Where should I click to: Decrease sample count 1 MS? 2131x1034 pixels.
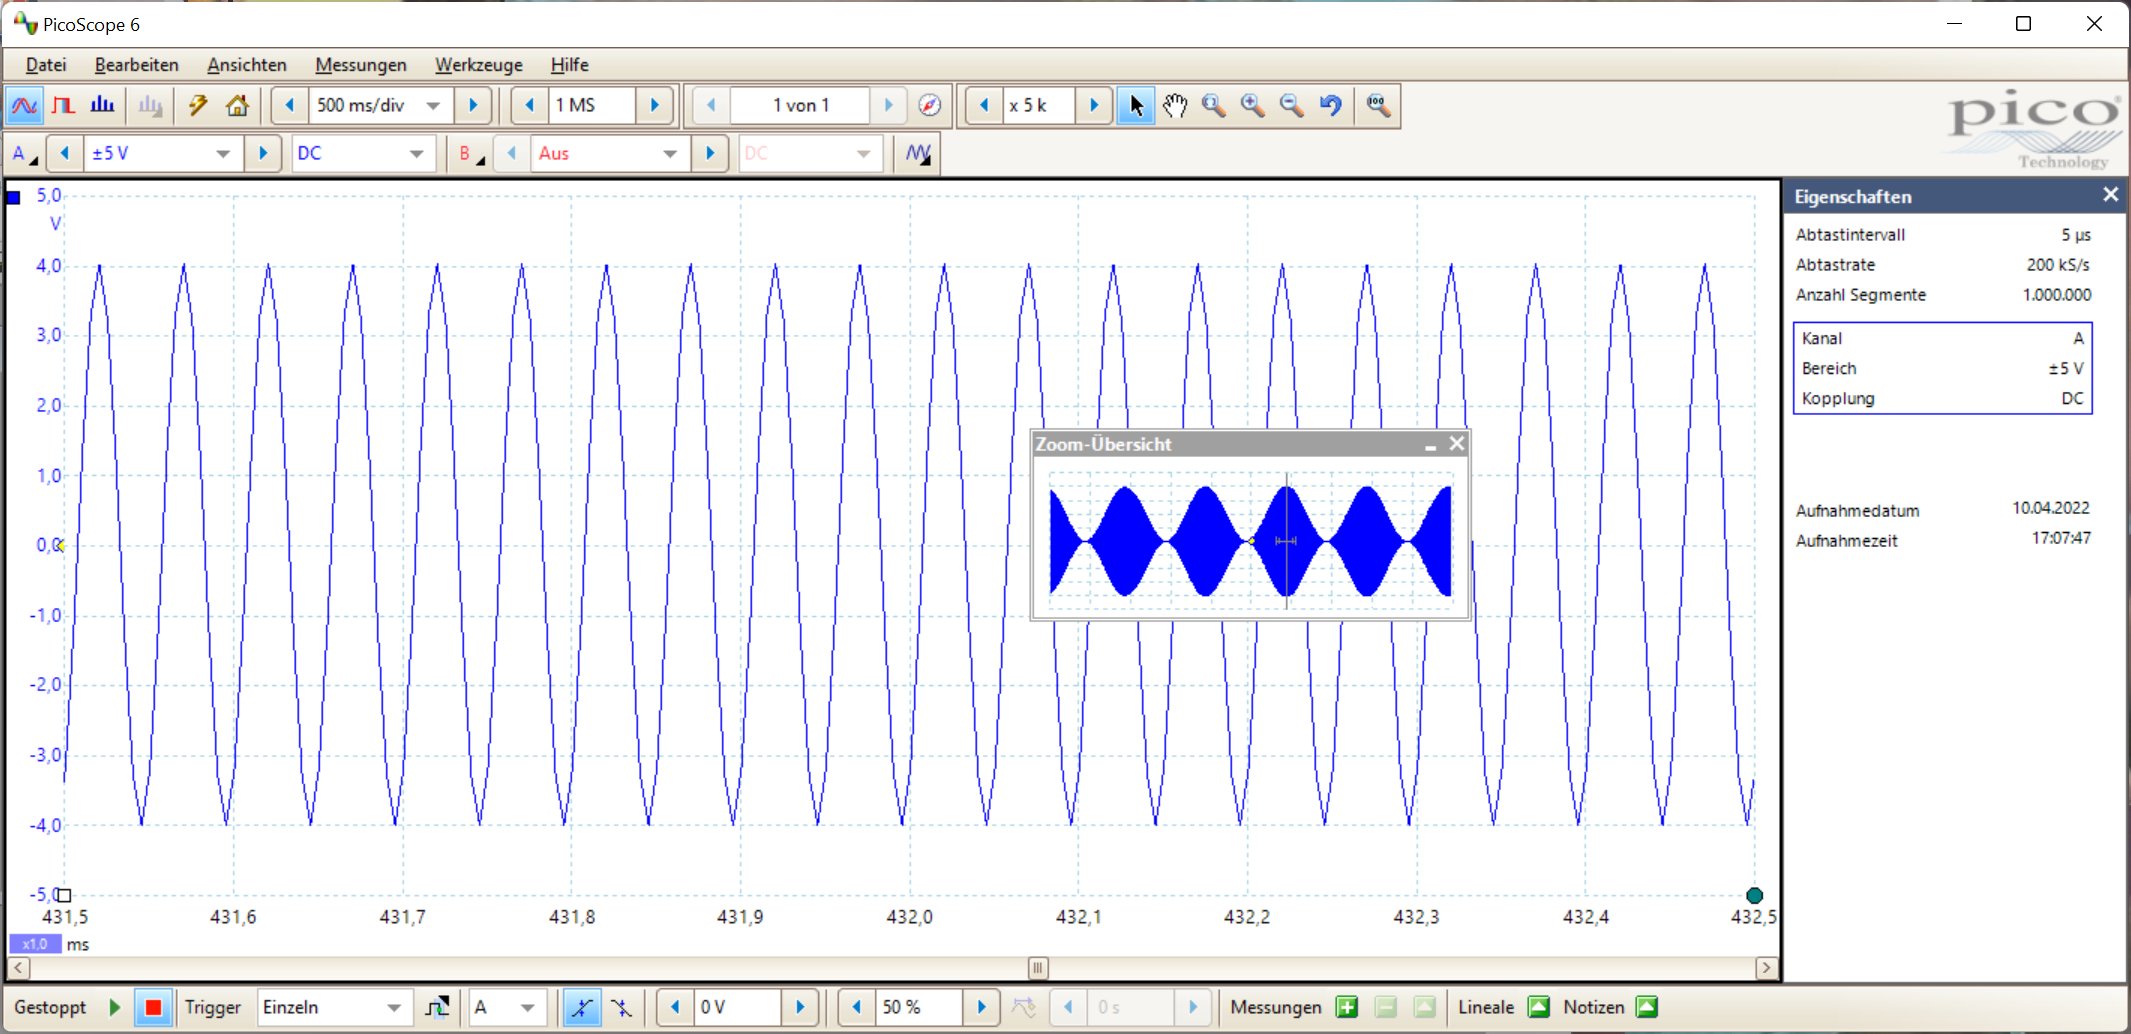530,105
